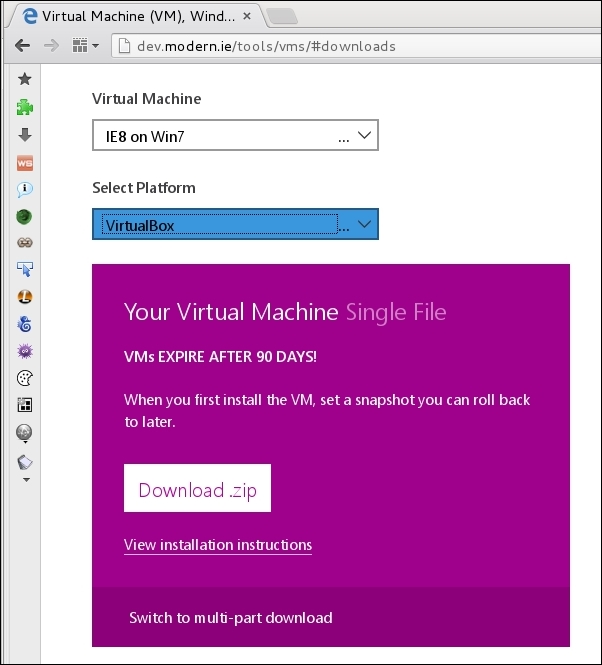Click the Download .zip button
This screenshot has height=665, width=602.
pos(197,488)
